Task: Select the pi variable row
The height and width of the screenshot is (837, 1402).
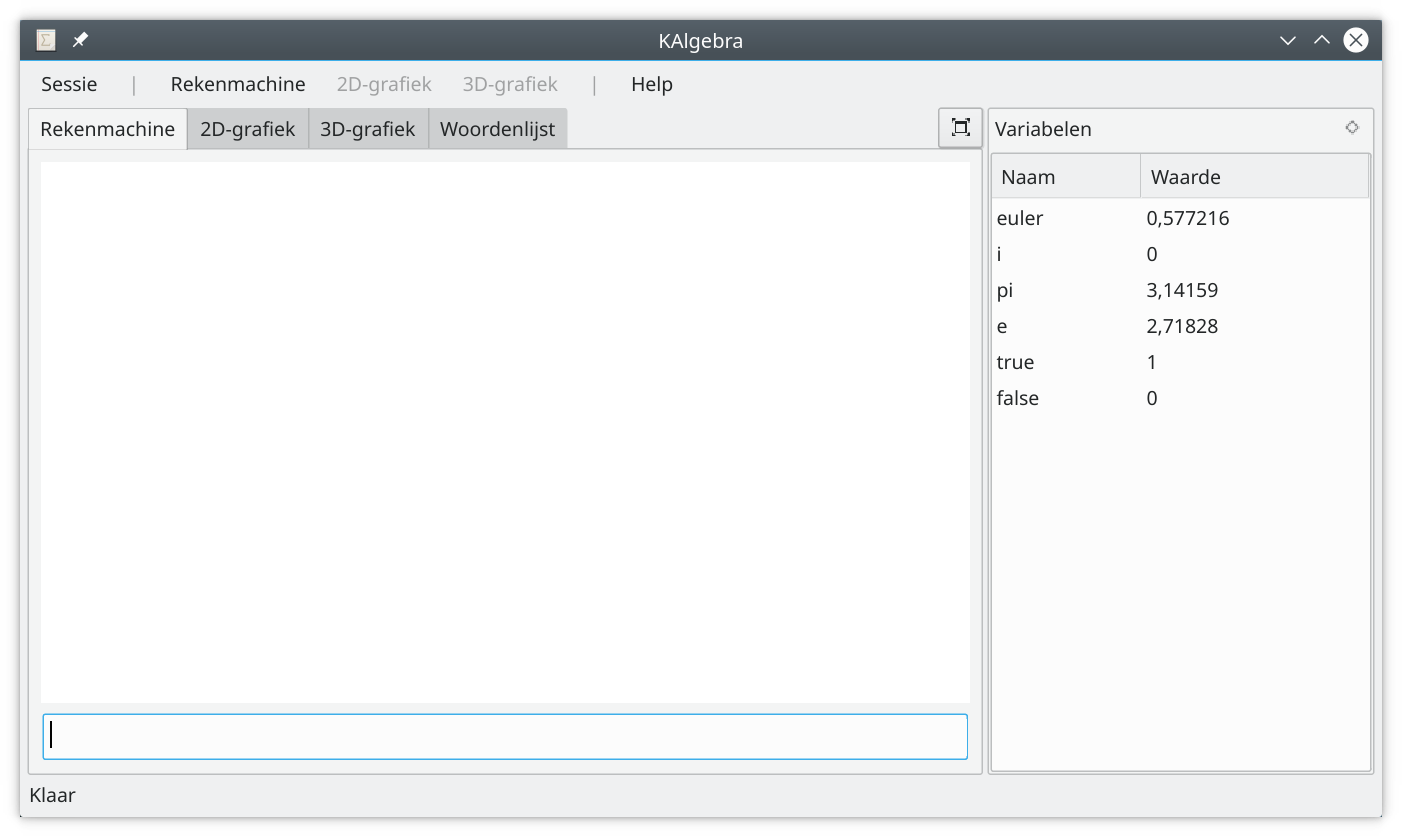Action: (x=1180, y=290)
